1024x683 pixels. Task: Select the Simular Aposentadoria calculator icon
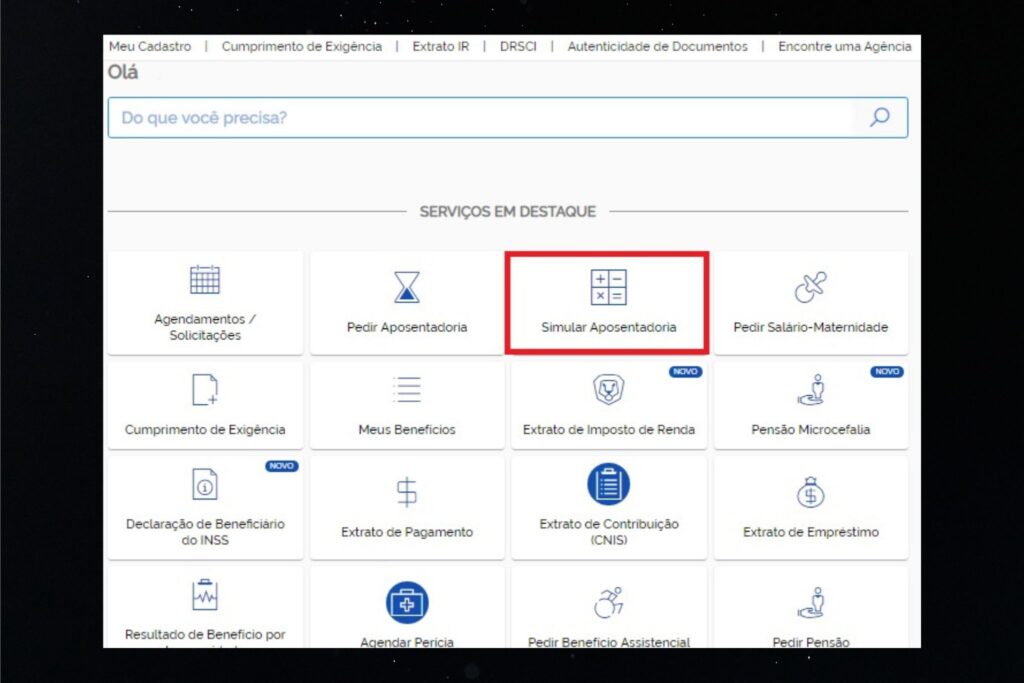point(608,288)
